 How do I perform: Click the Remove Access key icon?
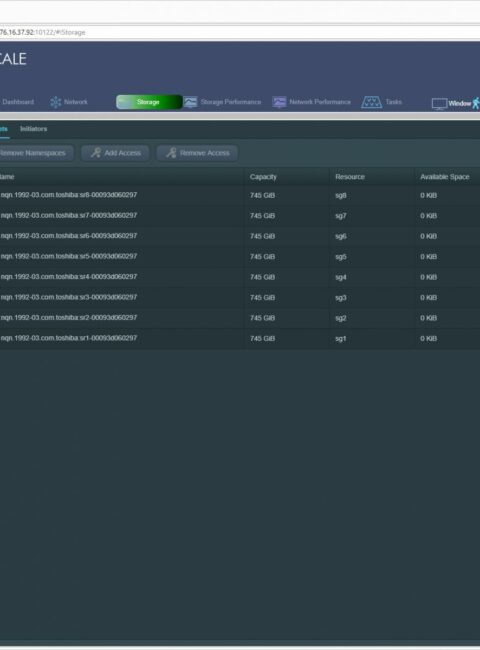coord(171,153)
